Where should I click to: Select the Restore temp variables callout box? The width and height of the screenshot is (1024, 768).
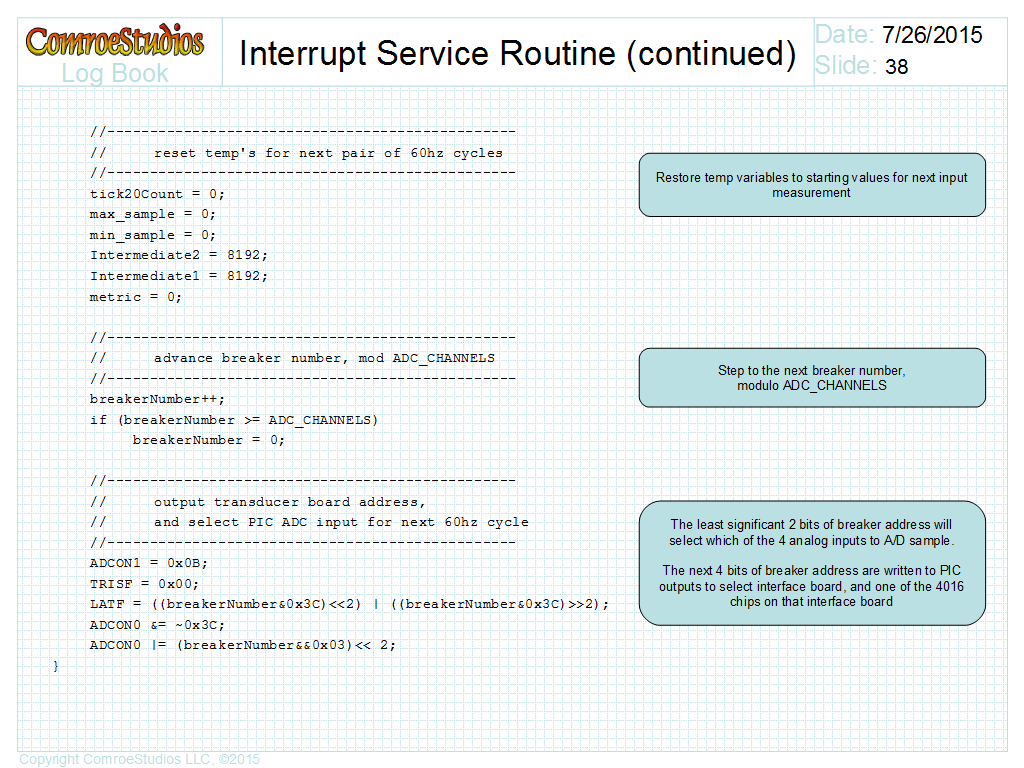coord(812,185)
